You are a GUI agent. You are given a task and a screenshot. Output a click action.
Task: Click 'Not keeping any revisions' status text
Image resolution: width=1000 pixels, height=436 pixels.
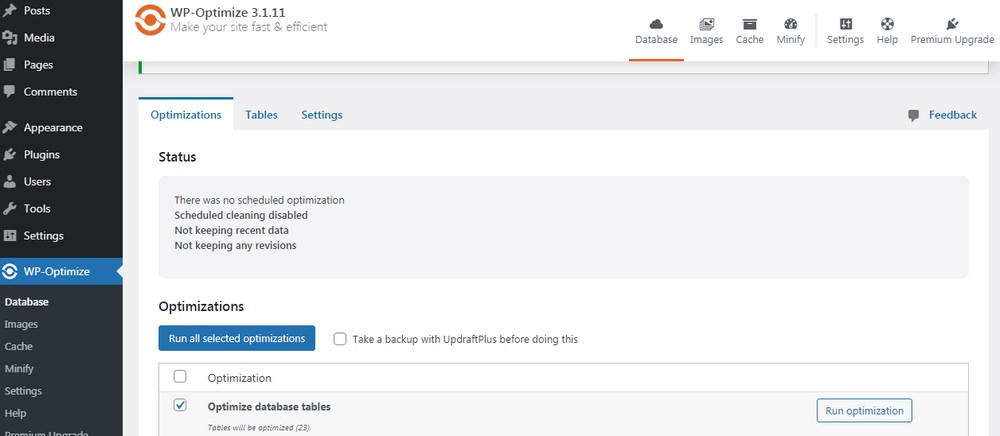pos(235,245)
